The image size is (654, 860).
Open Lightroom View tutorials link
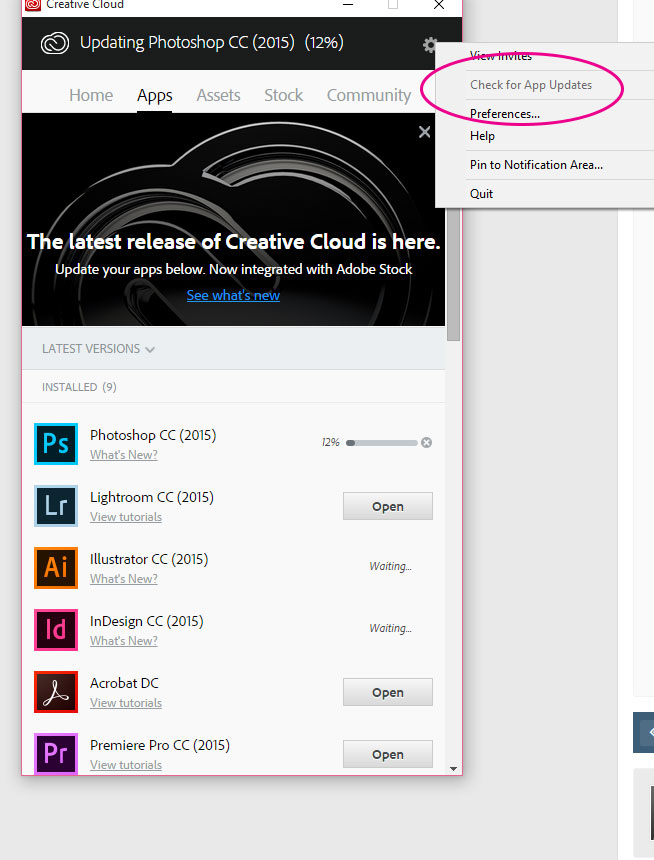pyautogui.click(x=126, y=517)
